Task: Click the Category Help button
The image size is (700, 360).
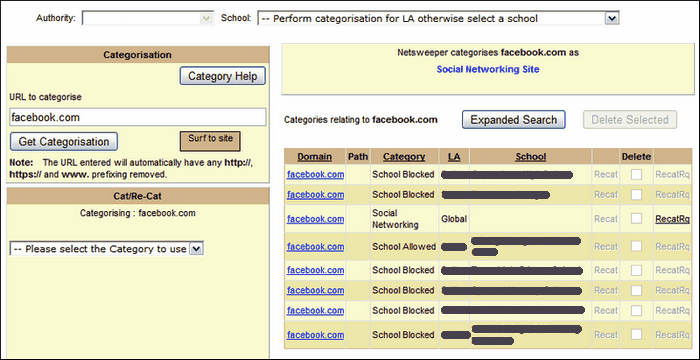Action: tap(222, 76)
